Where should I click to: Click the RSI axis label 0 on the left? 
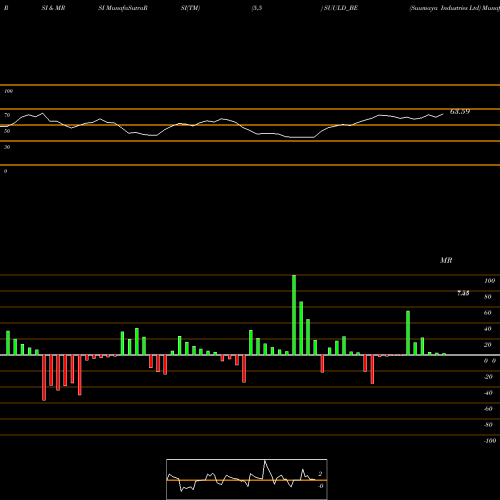5,171
